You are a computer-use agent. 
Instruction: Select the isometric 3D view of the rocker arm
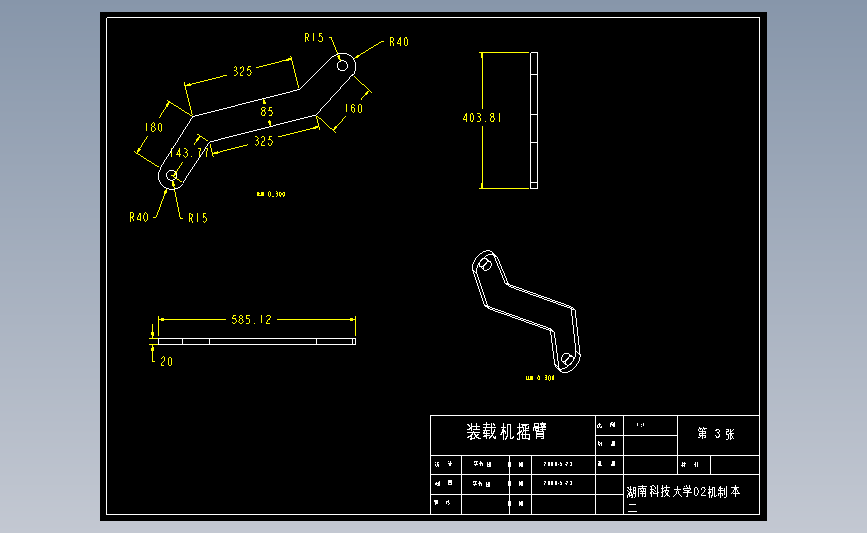[x=526, y=311]
